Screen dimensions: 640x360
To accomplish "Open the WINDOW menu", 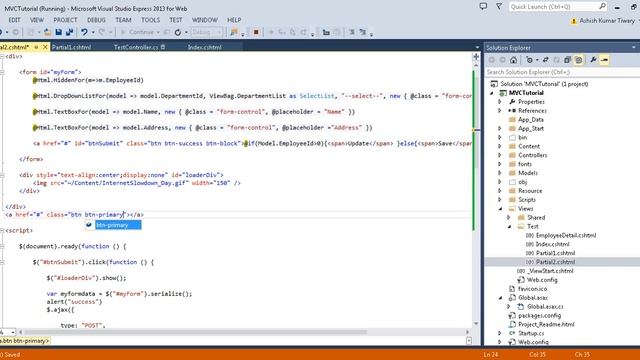I will 205,20.
